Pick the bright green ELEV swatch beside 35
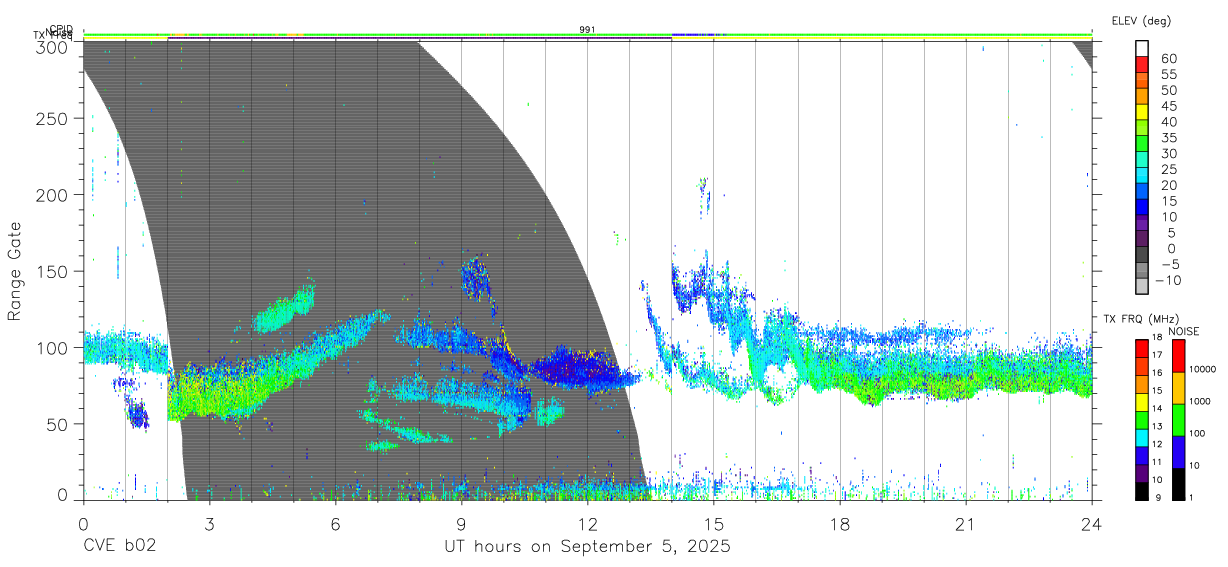Viewport: 1228px width, 567px height. 1143,143
